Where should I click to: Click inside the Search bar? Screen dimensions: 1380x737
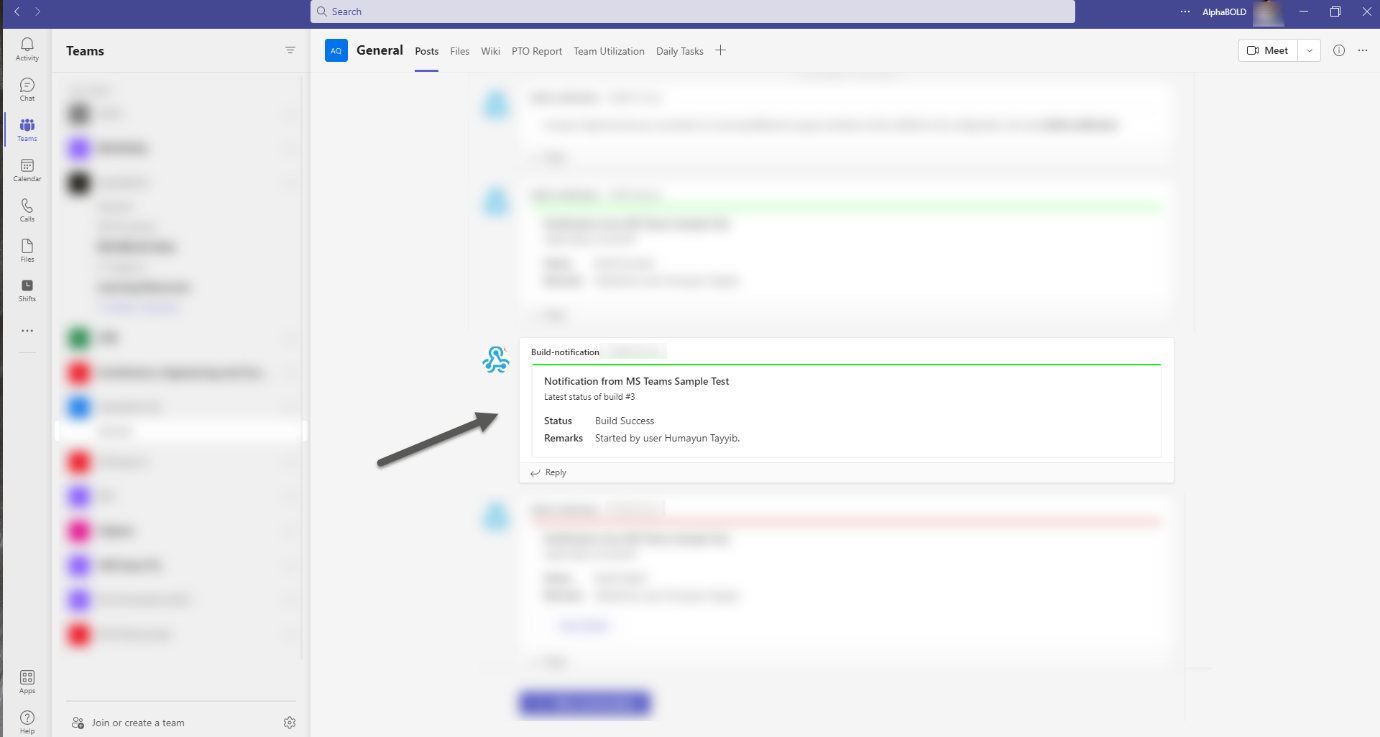click(690, 11)
